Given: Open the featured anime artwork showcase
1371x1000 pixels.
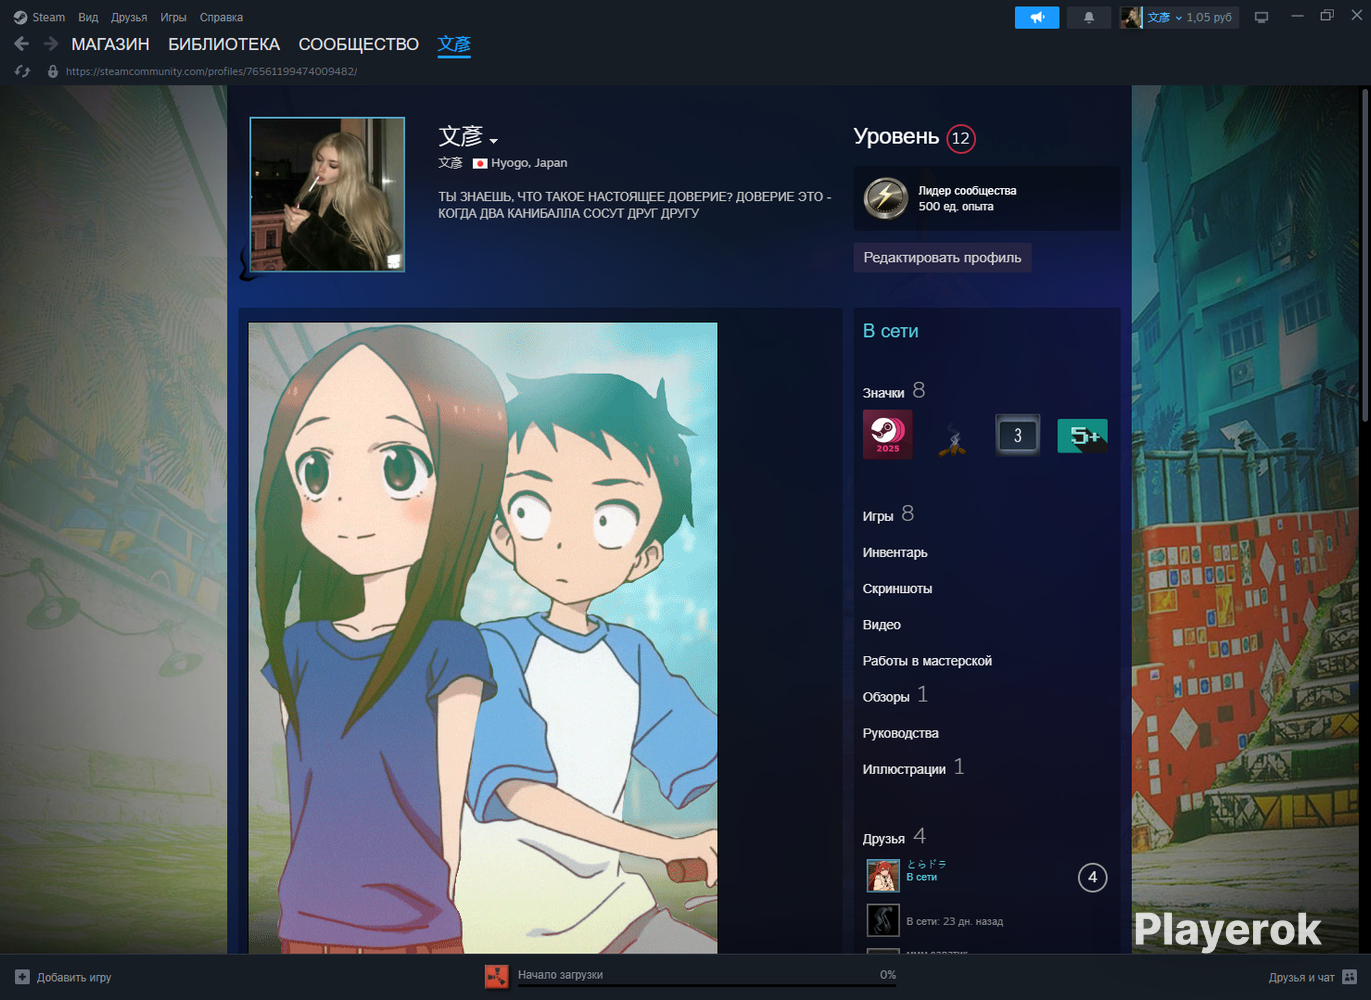Looking at the screenshot, I should click(483, 638).
